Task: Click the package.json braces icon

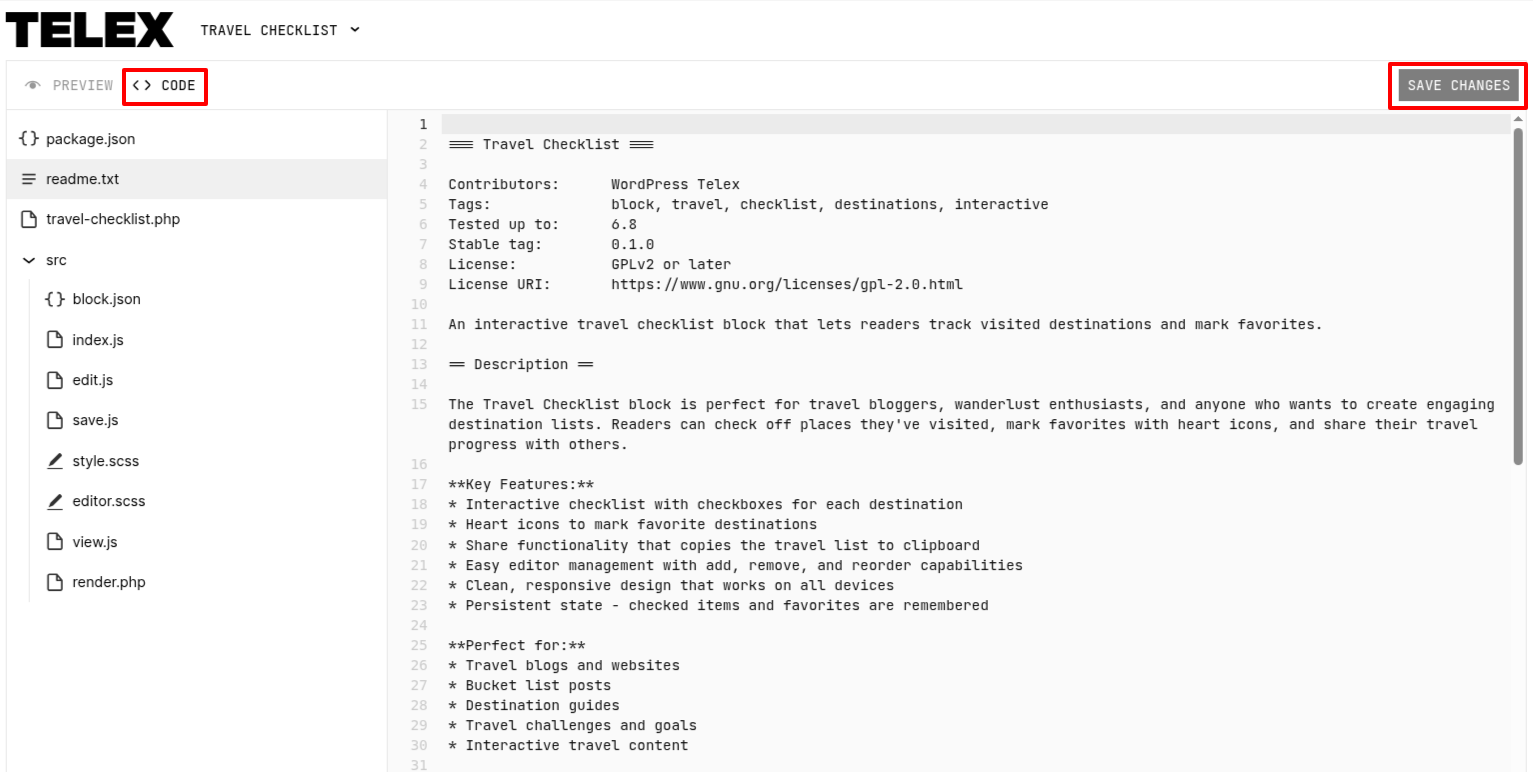Action: [x=29, y=139]
